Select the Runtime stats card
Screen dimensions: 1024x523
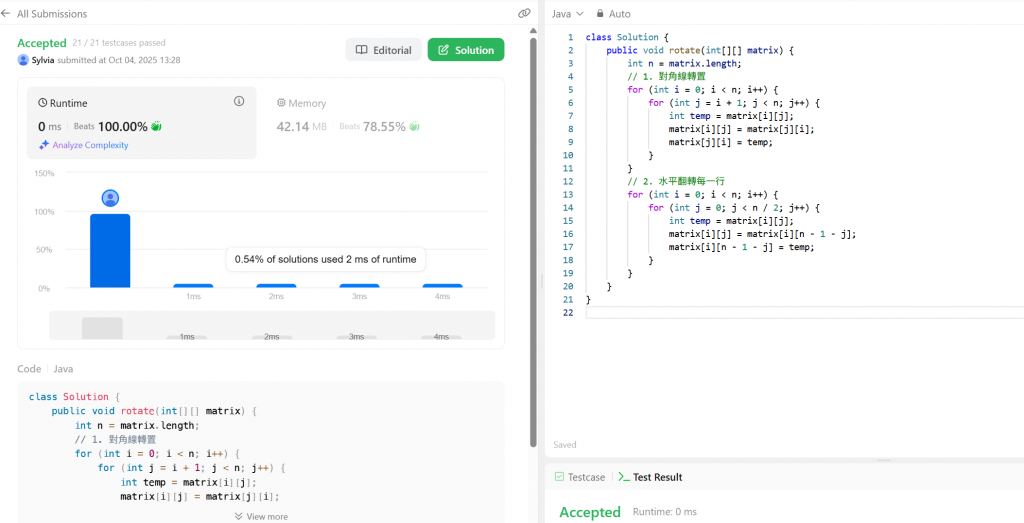[x=142, y=123]
